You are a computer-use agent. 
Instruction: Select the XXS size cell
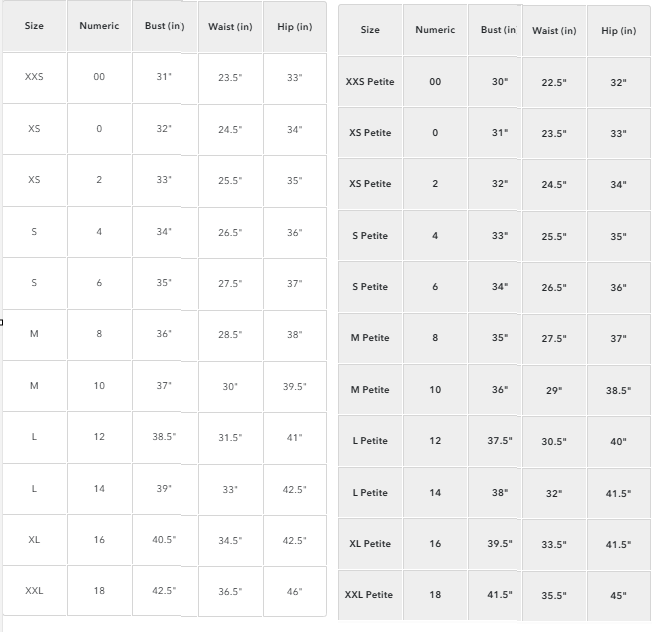coord(34,77)
